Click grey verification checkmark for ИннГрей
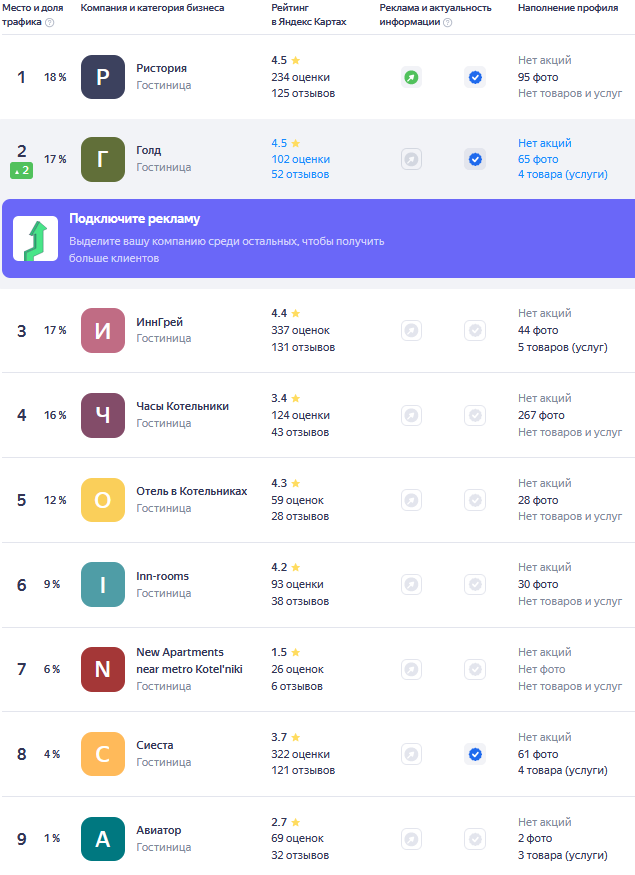The width and height of the screenshot is (635, 875). point(475,330)
